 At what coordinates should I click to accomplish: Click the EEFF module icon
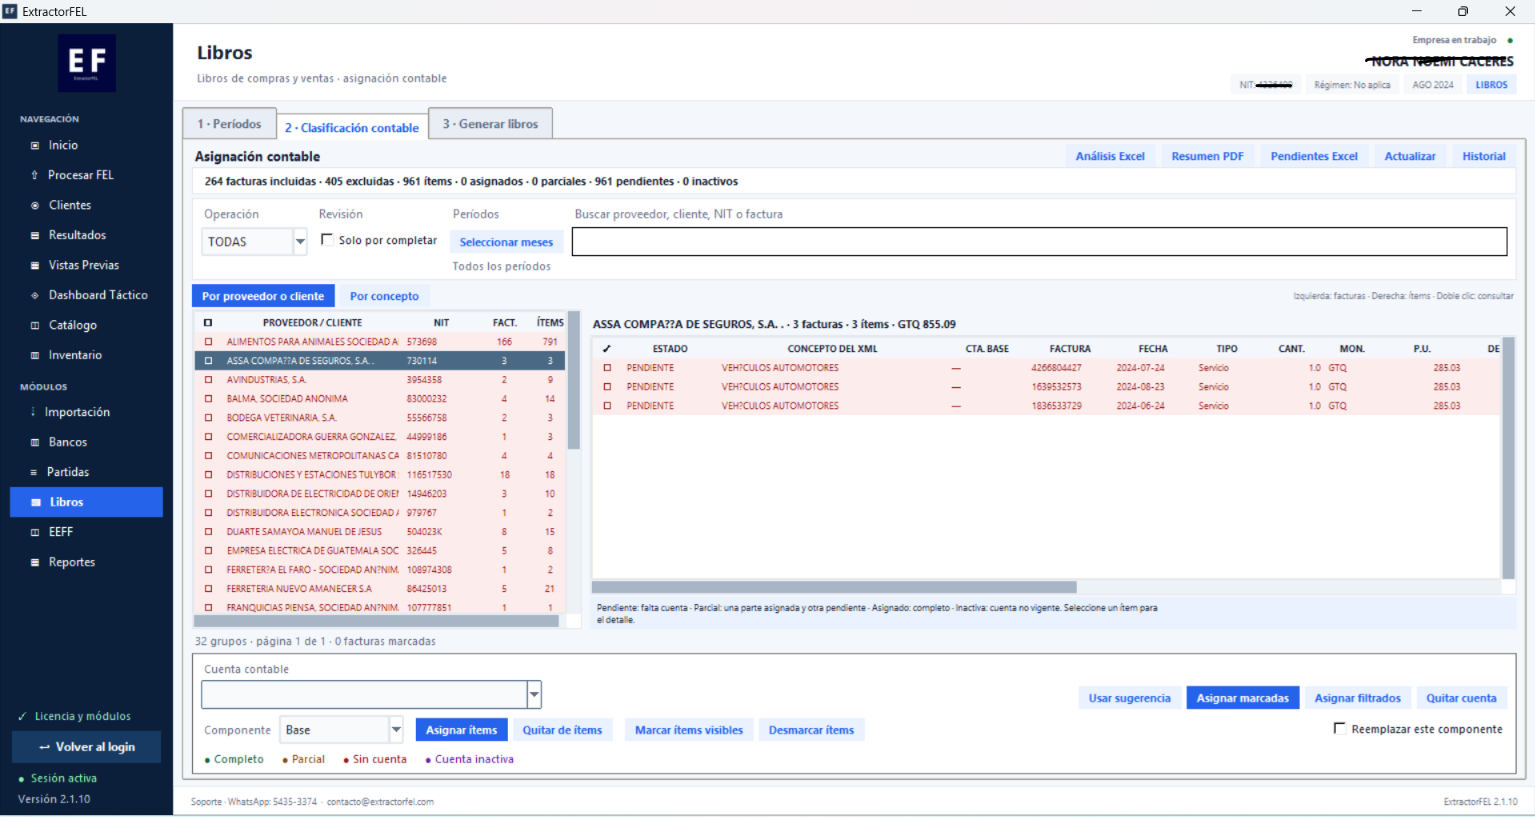tap(35, 532)
